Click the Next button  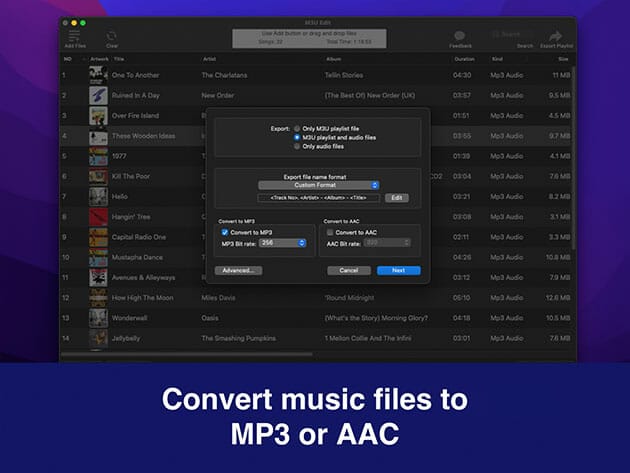(398, 270)
